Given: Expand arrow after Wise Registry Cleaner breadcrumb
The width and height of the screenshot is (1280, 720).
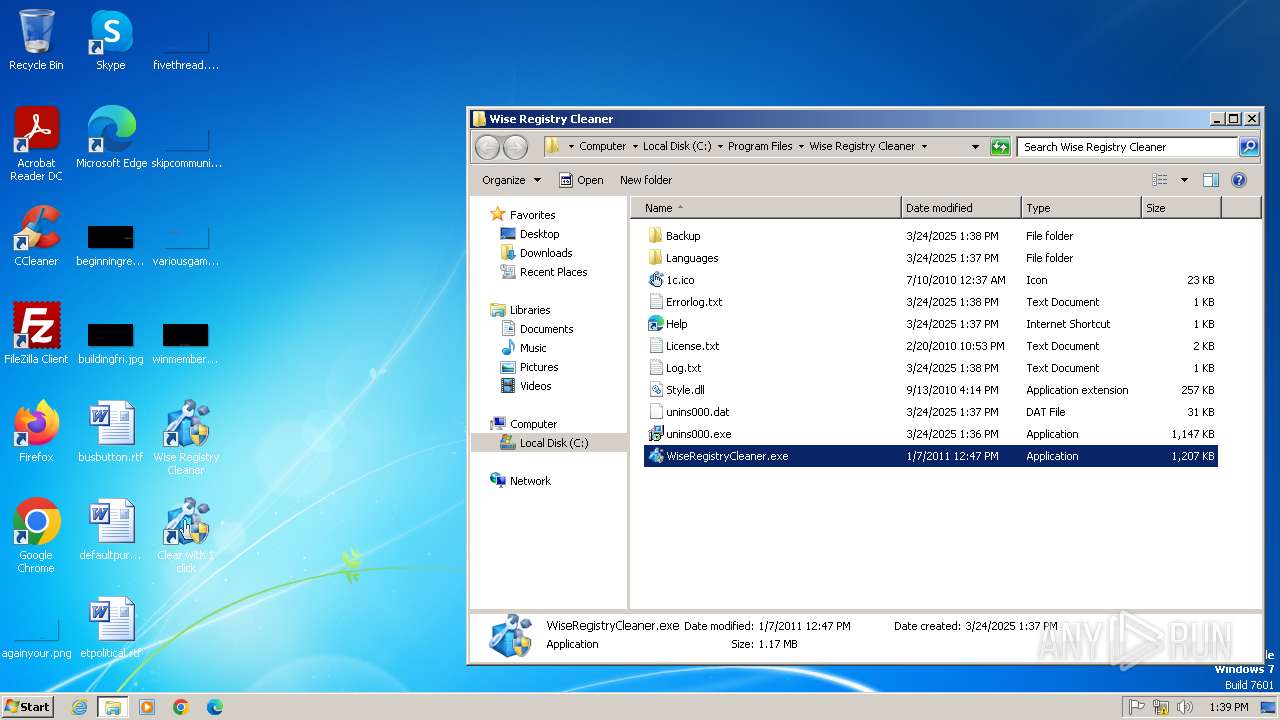Looking at the screenshot, I should [x=924, y=147].
